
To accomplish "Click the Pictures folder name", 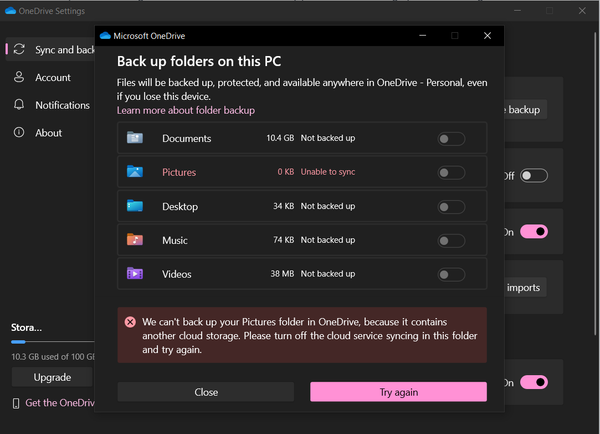I will pyautogui.click(x=179, y=172).
